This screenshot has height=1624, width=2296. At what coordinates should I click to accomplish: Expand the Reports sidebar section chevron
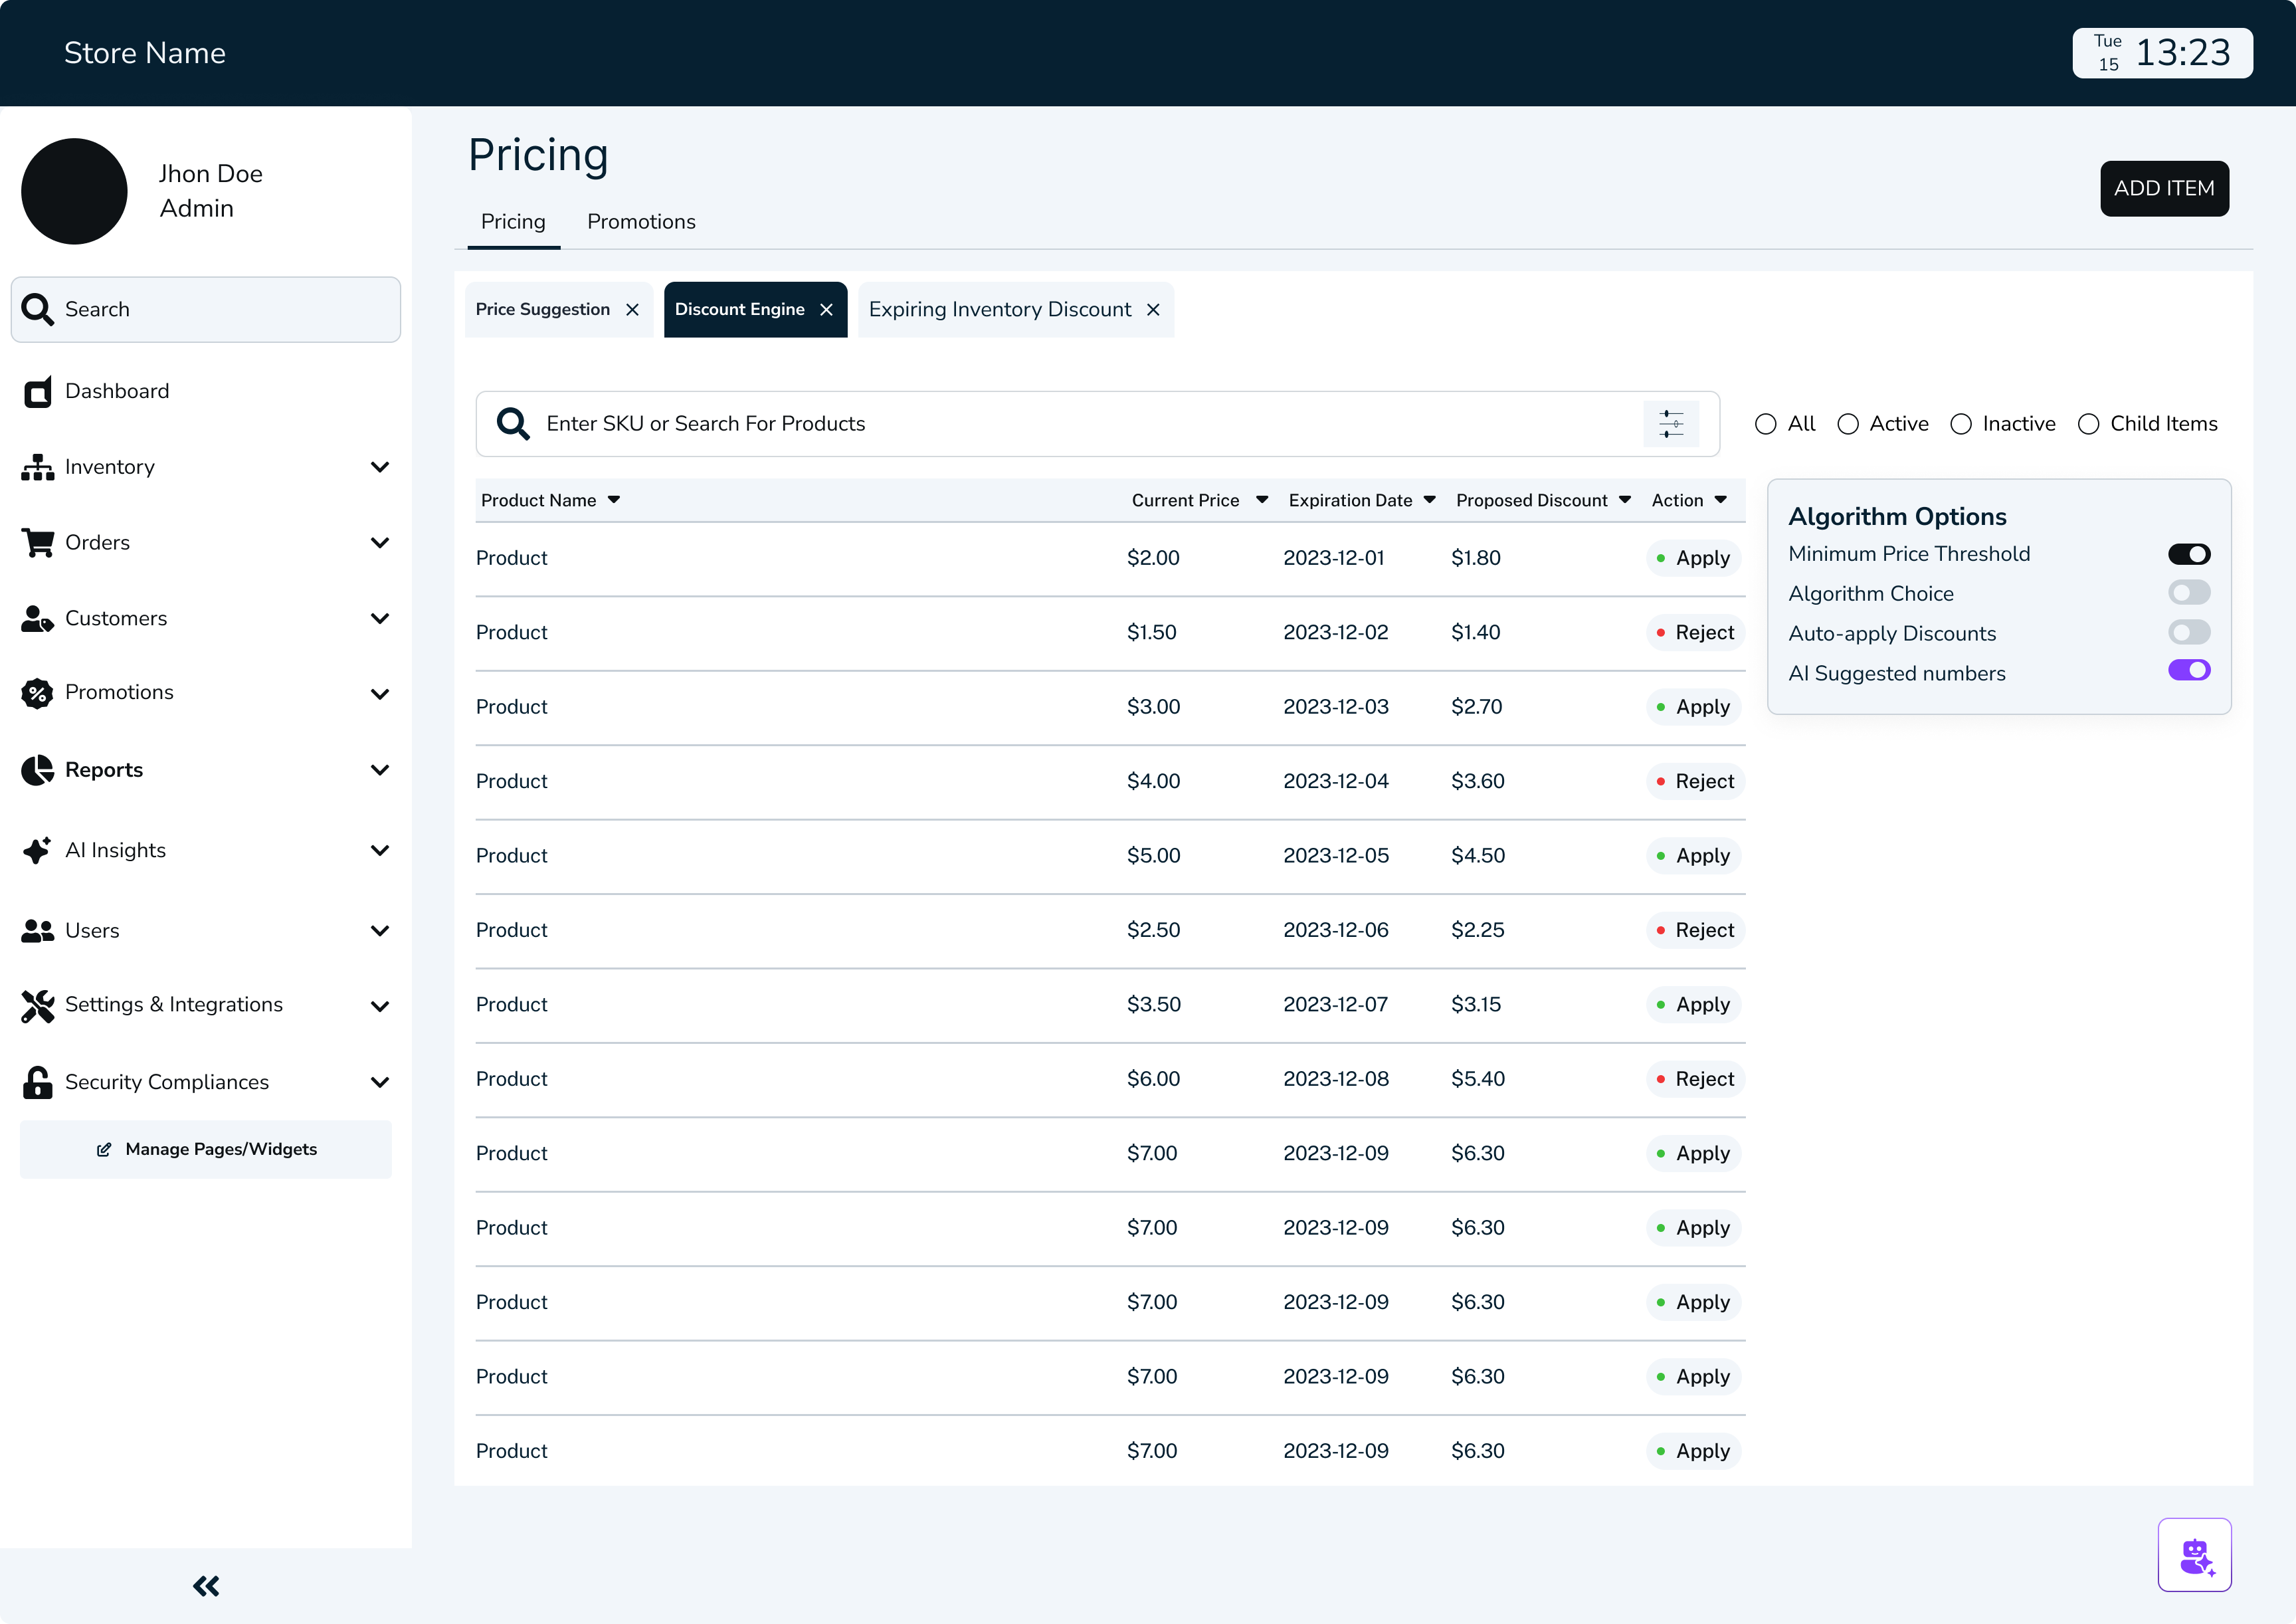tap(380, 770)
